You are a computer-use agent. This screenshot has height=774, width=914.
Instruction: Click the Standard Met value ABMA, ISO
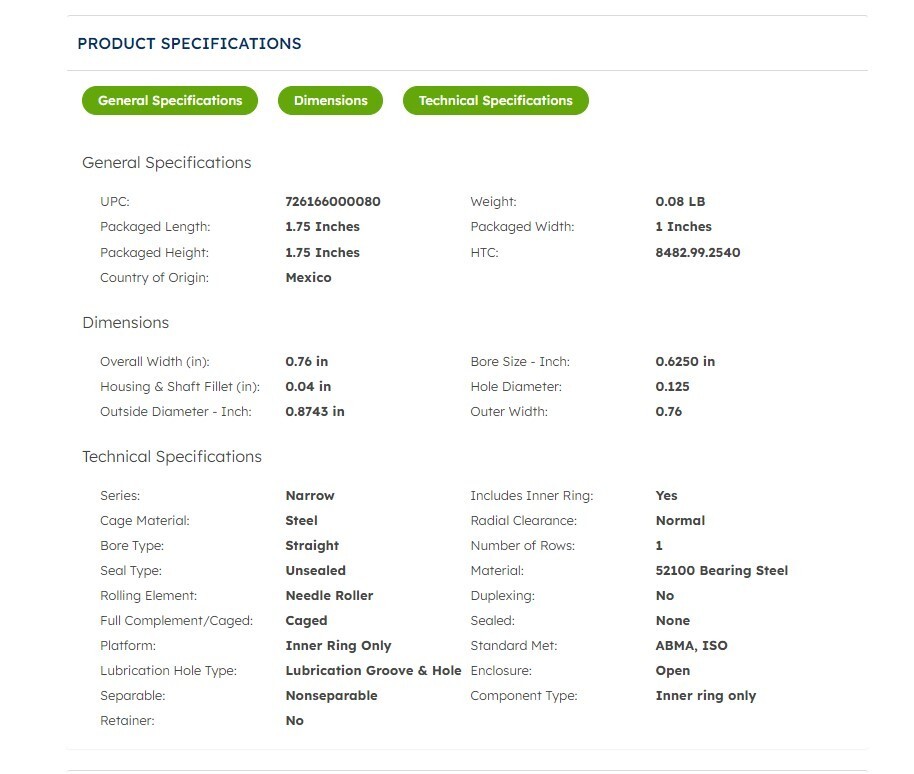(691, 646)
